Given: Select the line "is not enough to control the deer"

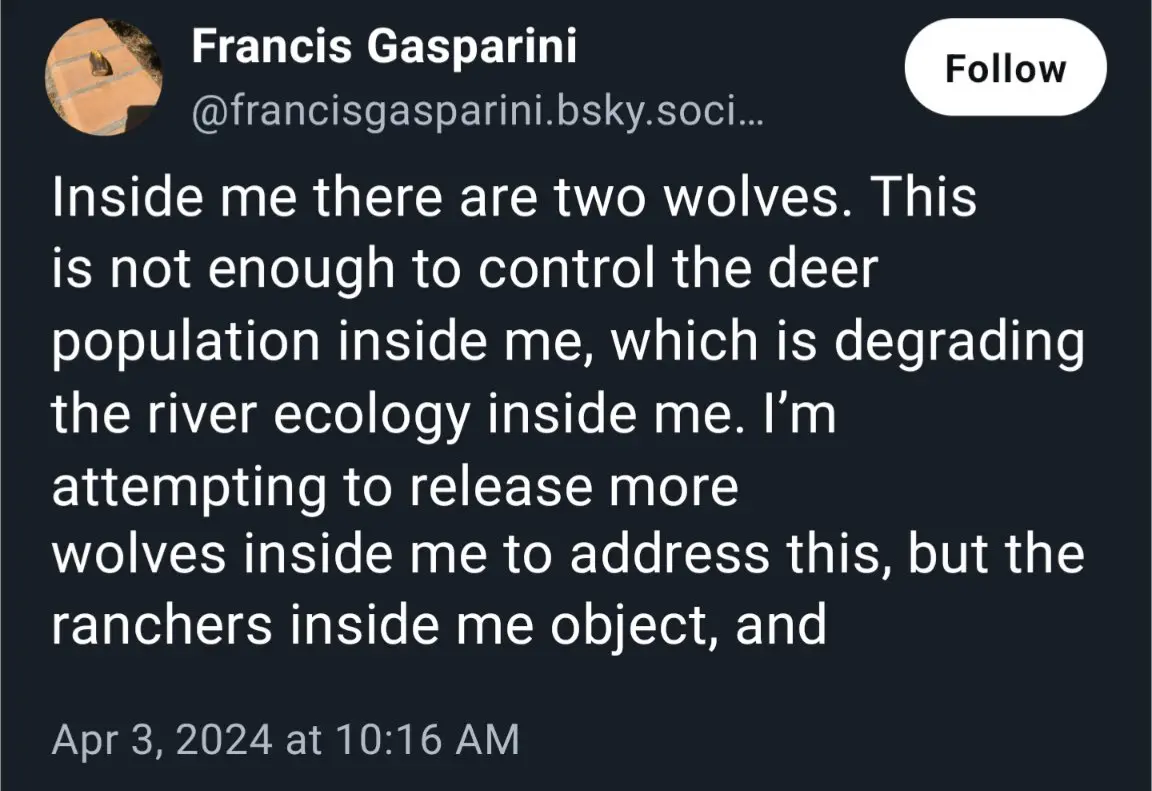Looking at the screenshot, I should pos(463,270).
